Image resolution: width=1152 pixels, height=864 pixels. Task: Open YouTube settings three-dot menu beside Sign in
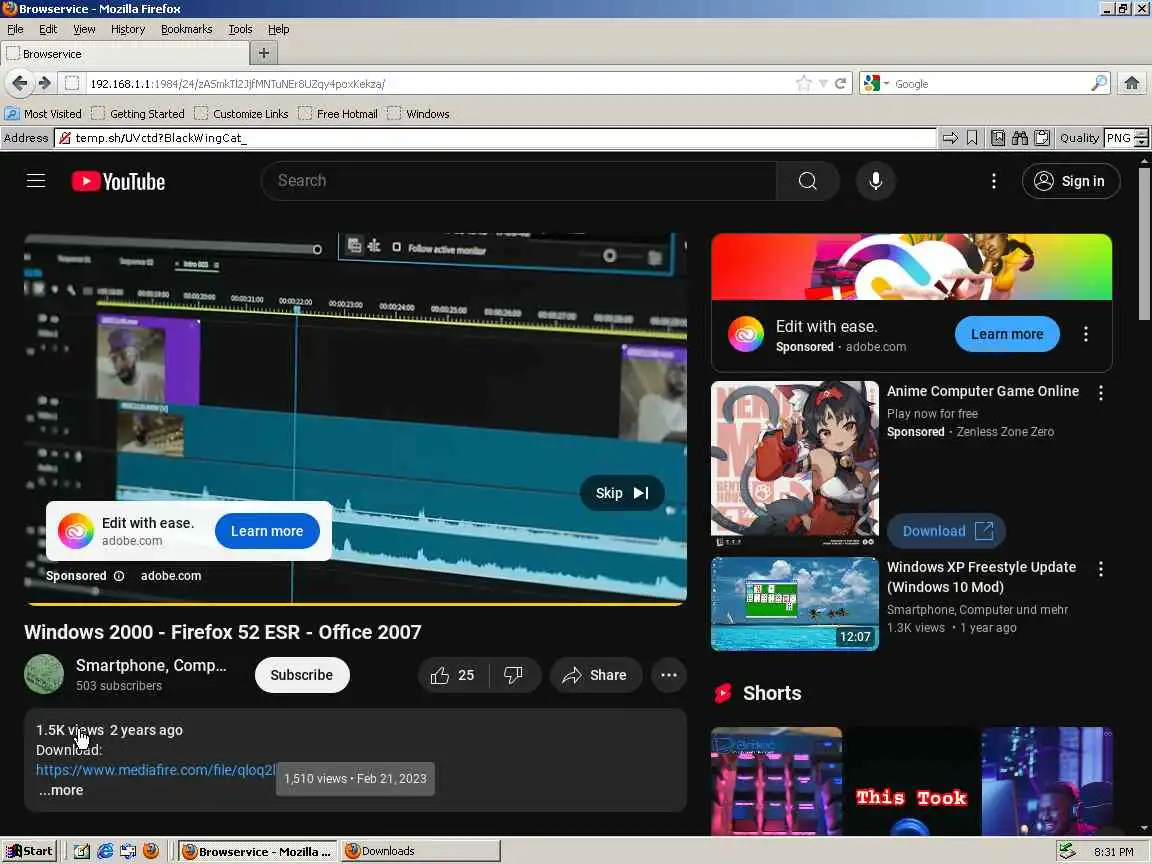click(x=993, y=181)
